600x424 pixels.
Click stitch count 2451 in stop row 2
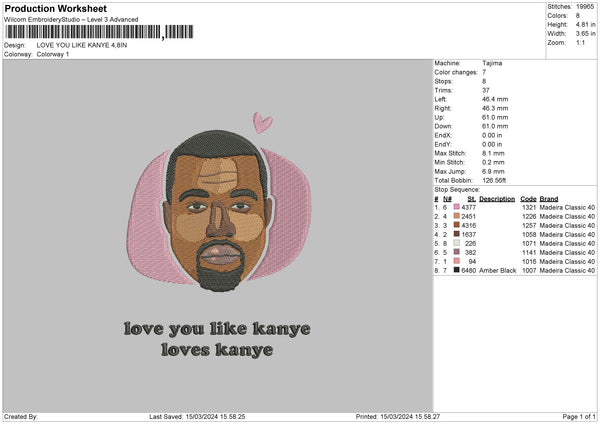[x=469, y=216]
